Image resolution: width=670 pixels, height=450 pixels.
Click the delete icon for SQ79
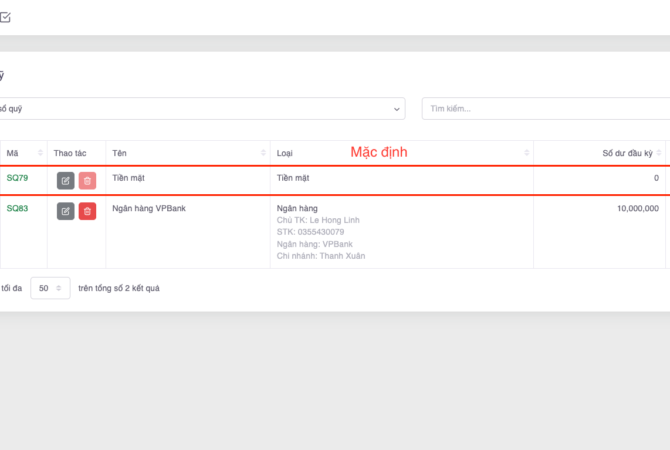(x=87, y=181)
